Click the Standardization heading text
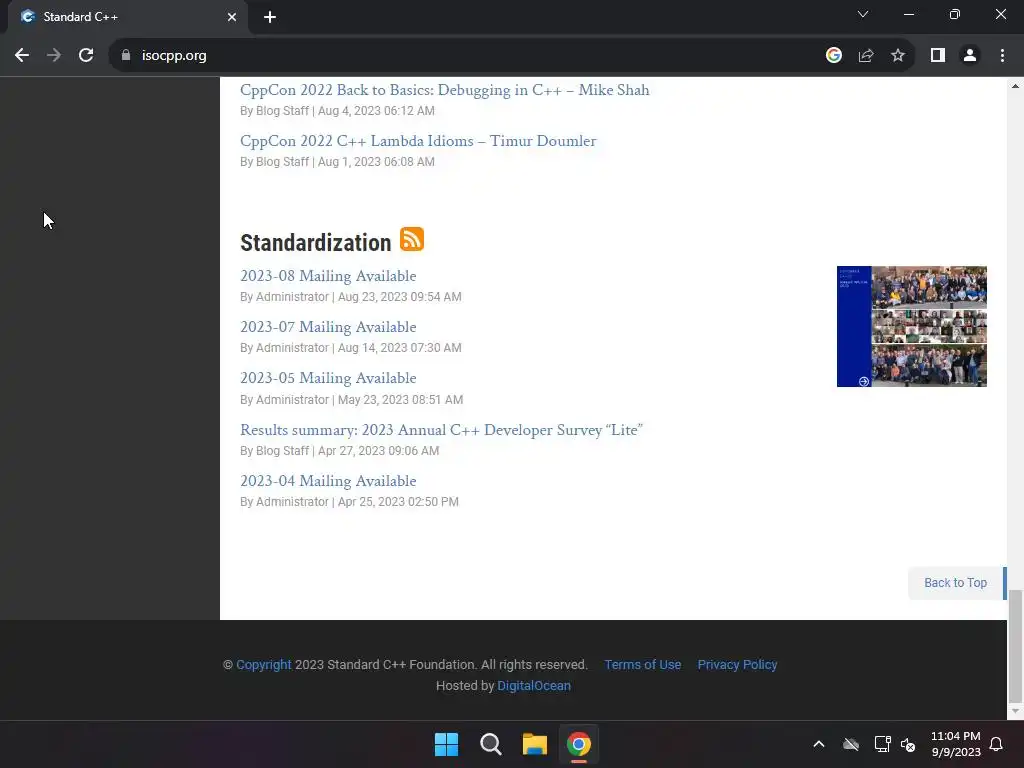Screen dimensions: 1024x768 [316, 242]
